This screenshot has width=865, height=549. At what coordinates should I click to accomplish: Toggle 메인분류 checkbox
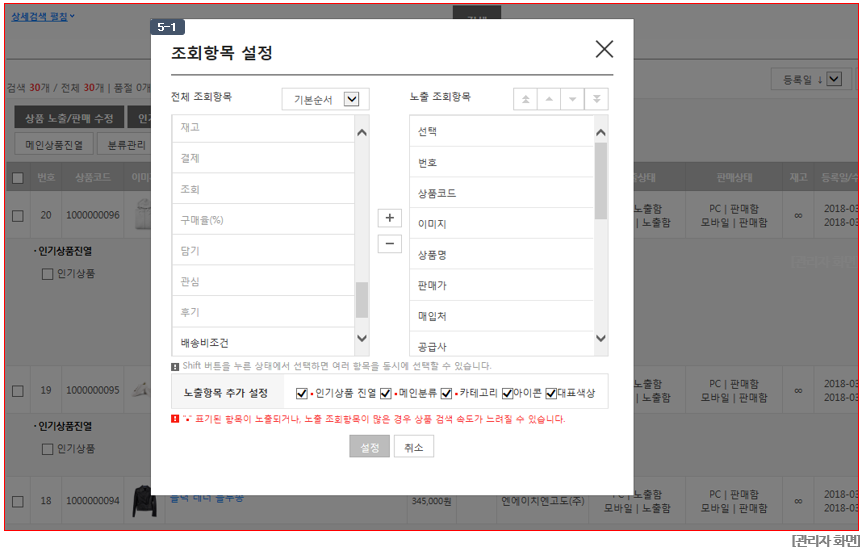pos(386,393)
